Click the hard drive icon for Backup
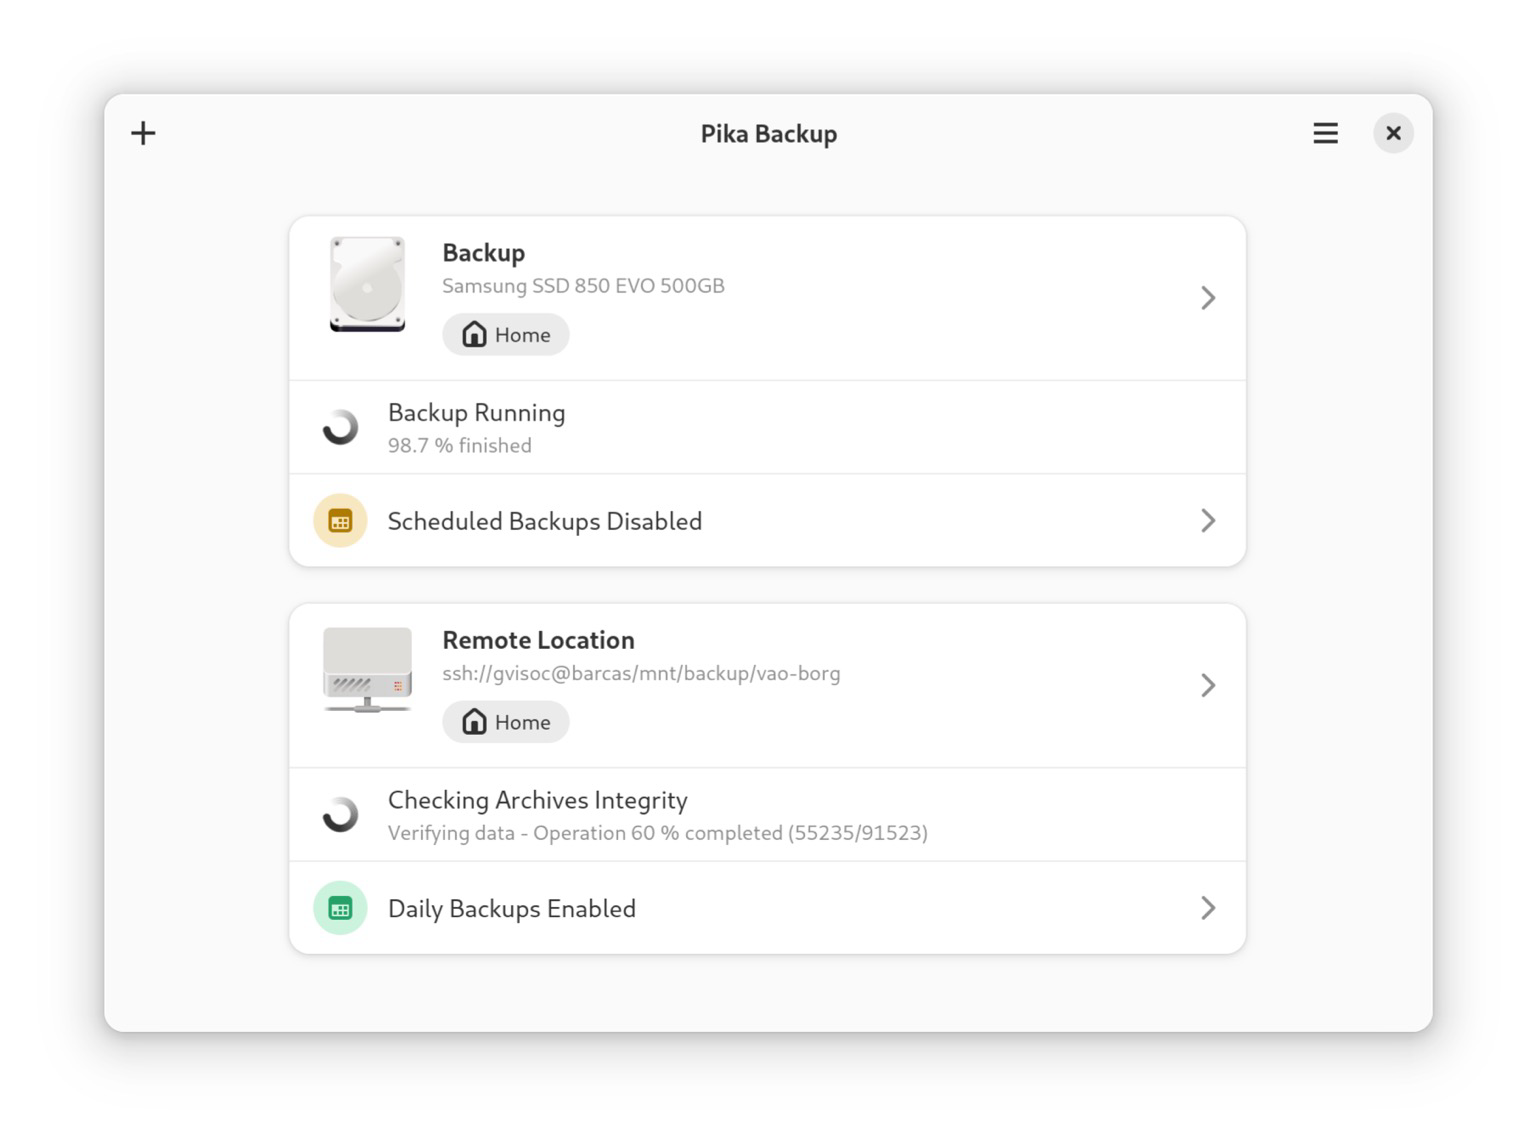Viewport: 1536px width, 1145px height. 367,284
